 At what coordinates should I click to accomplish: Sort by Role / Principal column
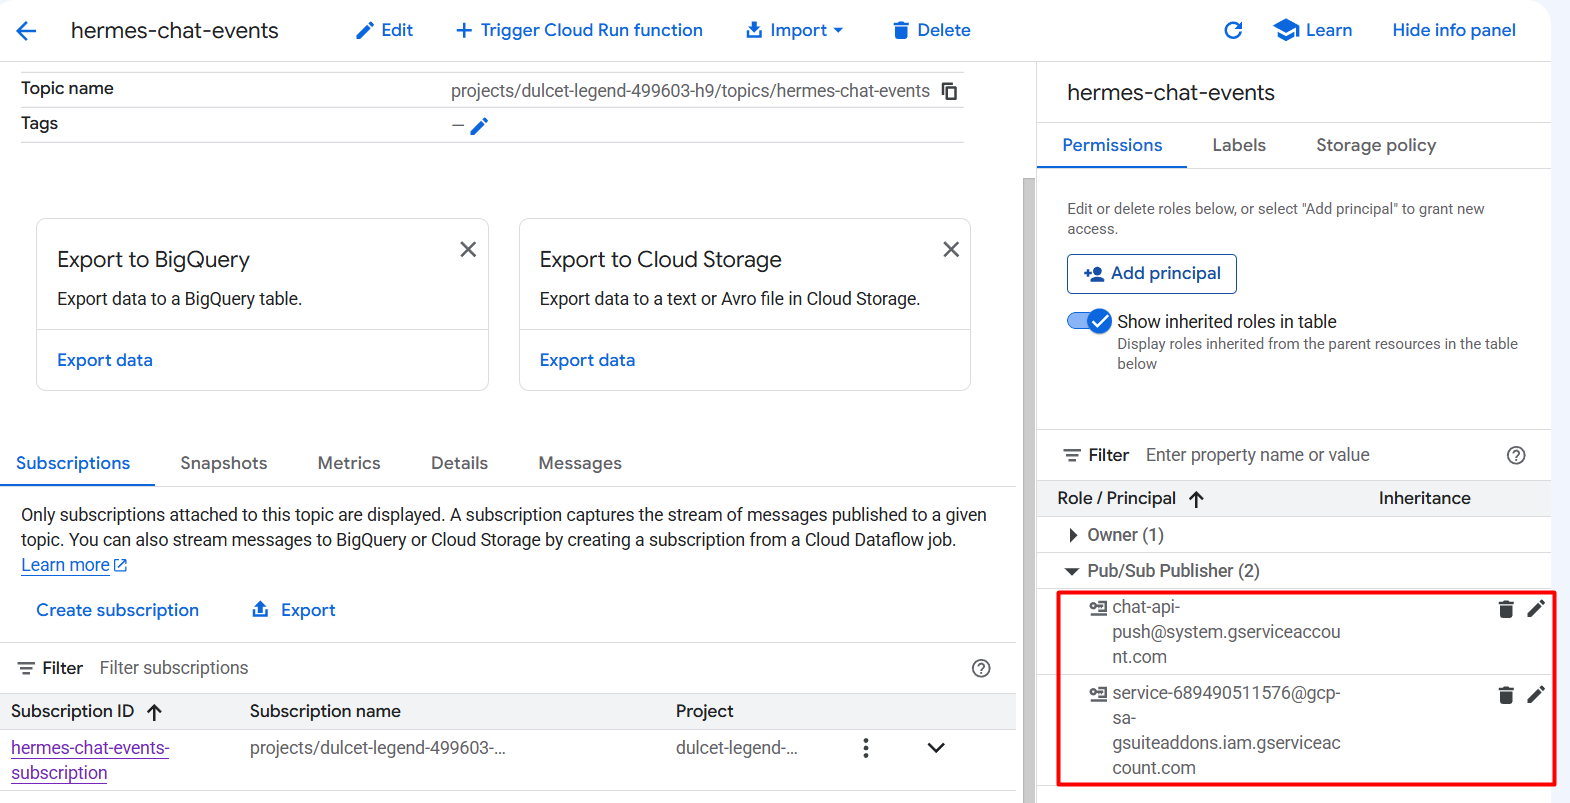[x=1130, y=498]
